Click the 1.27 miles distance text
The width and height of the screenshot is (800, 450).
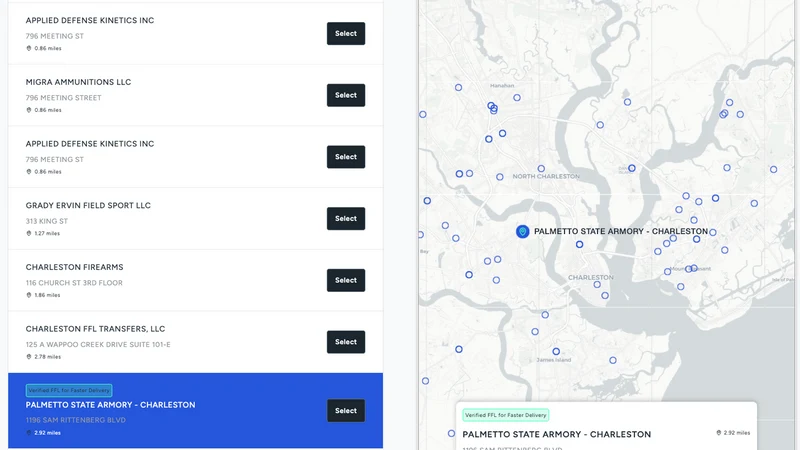pos(47,234)
